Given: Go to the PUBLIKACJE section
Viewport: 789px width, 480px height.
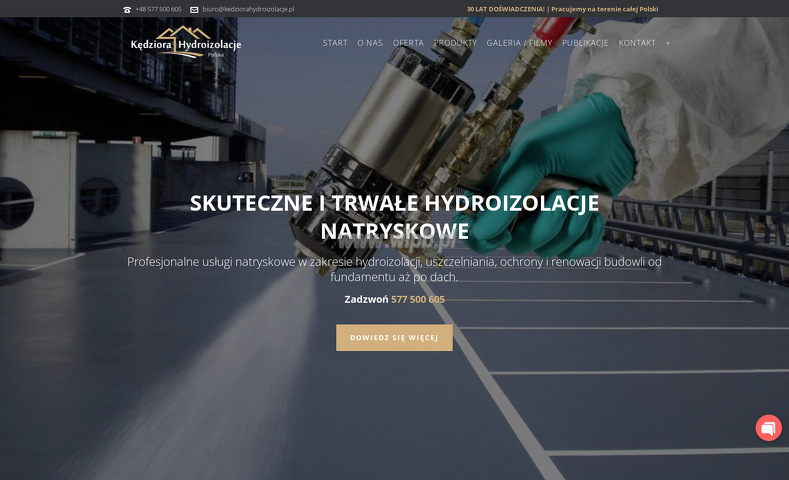Looking at the screenshot, I should coord(585,43).
